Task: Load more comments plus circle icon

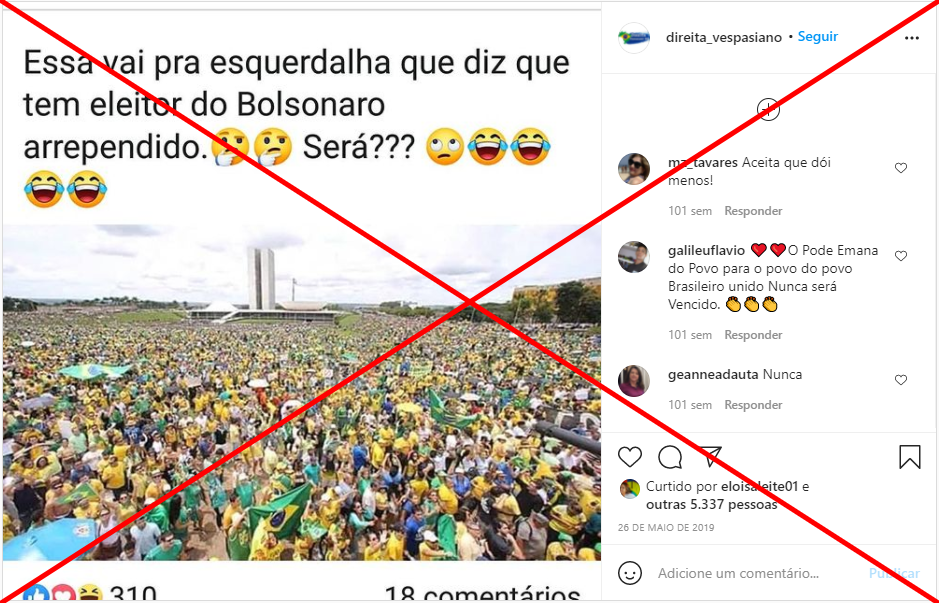Action: click(768, 110)
